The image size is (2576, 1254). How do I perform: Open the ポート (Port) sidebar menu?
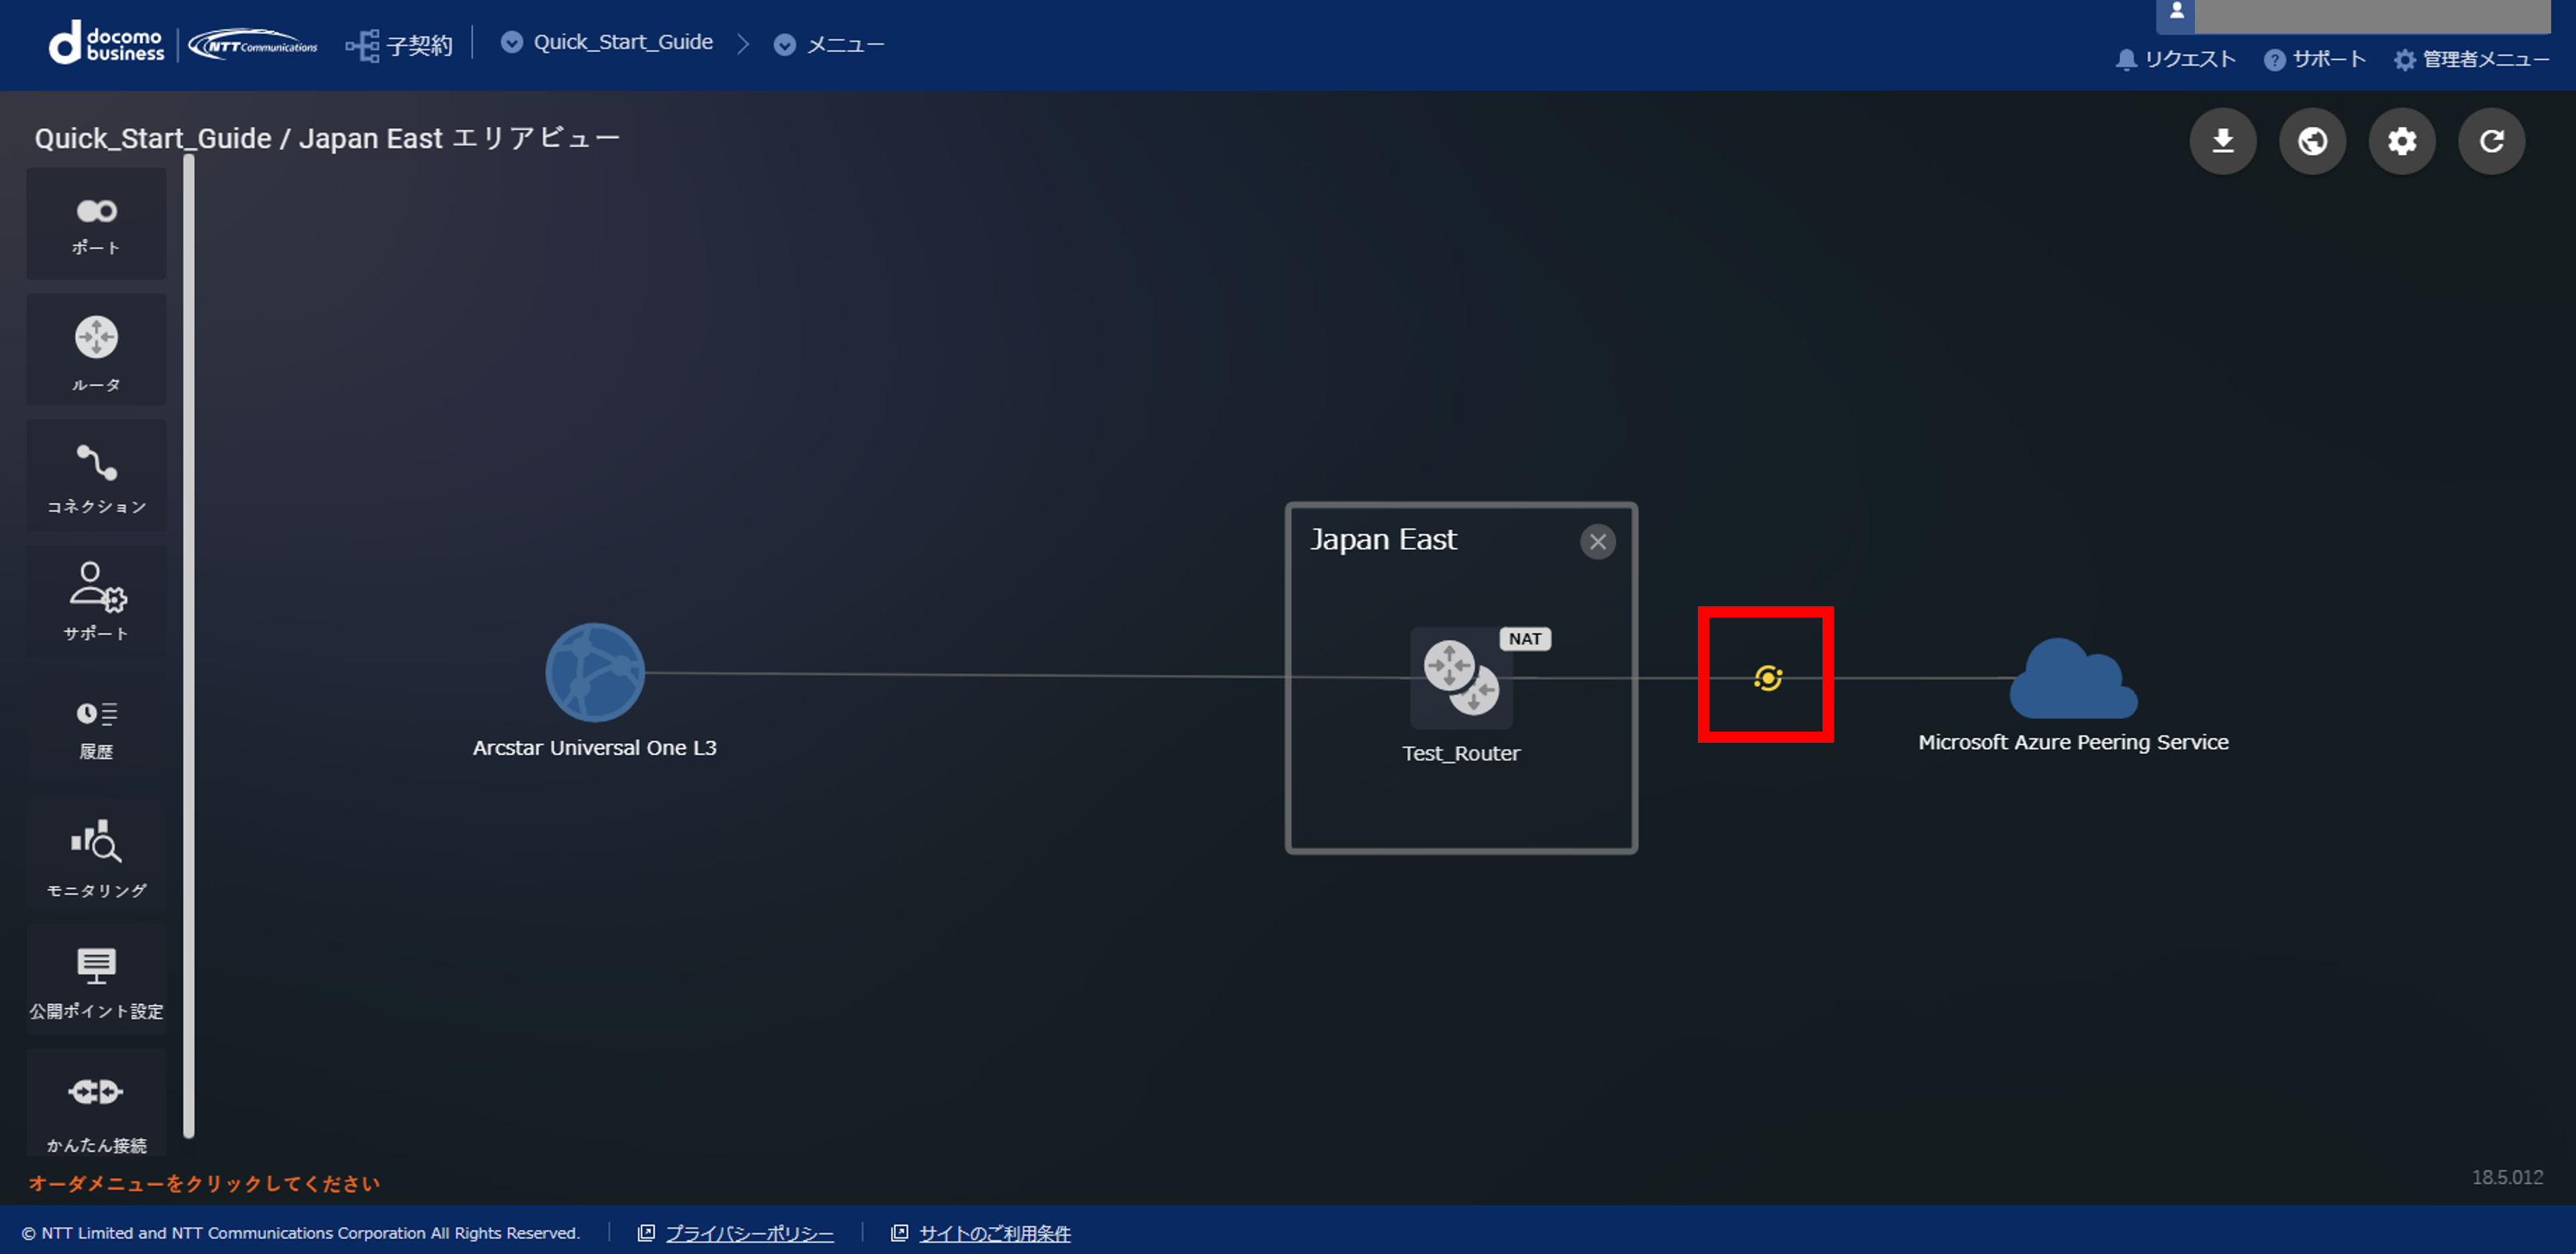(96, 224)
